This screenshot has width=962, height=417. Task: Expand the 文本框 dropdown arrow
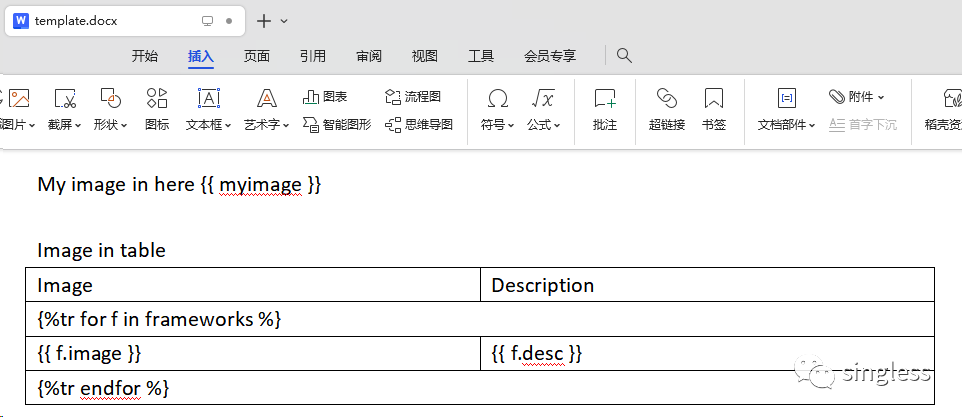click(228, 126)
